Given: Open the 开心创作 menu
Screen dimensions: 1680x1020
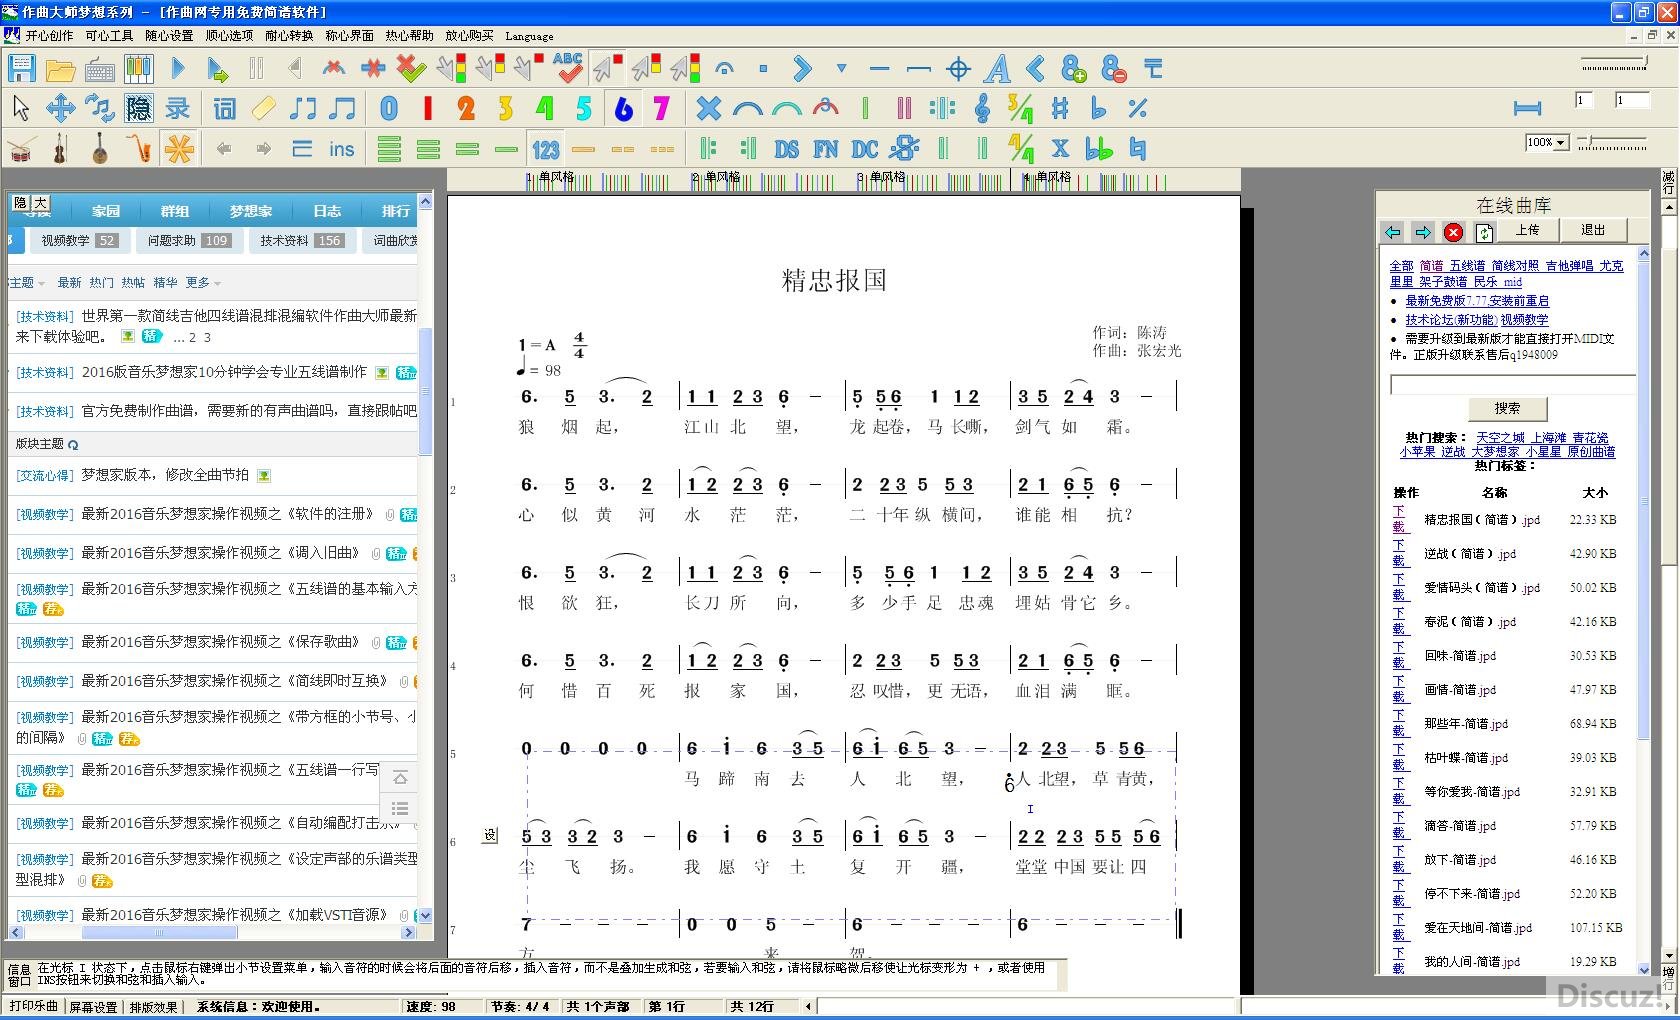Looking at the screenshot, I should [x=49, y=35].
